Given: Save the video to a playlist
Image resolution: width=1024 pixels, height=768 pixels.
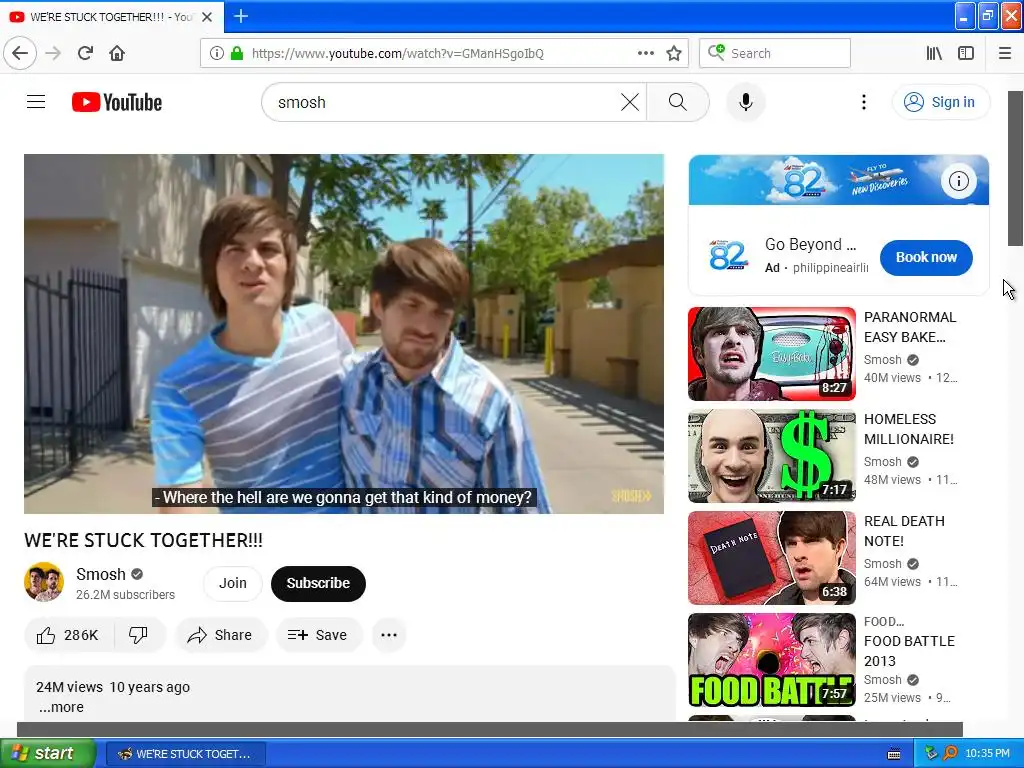Looking at the screenshot, I should tap(318, 635).
